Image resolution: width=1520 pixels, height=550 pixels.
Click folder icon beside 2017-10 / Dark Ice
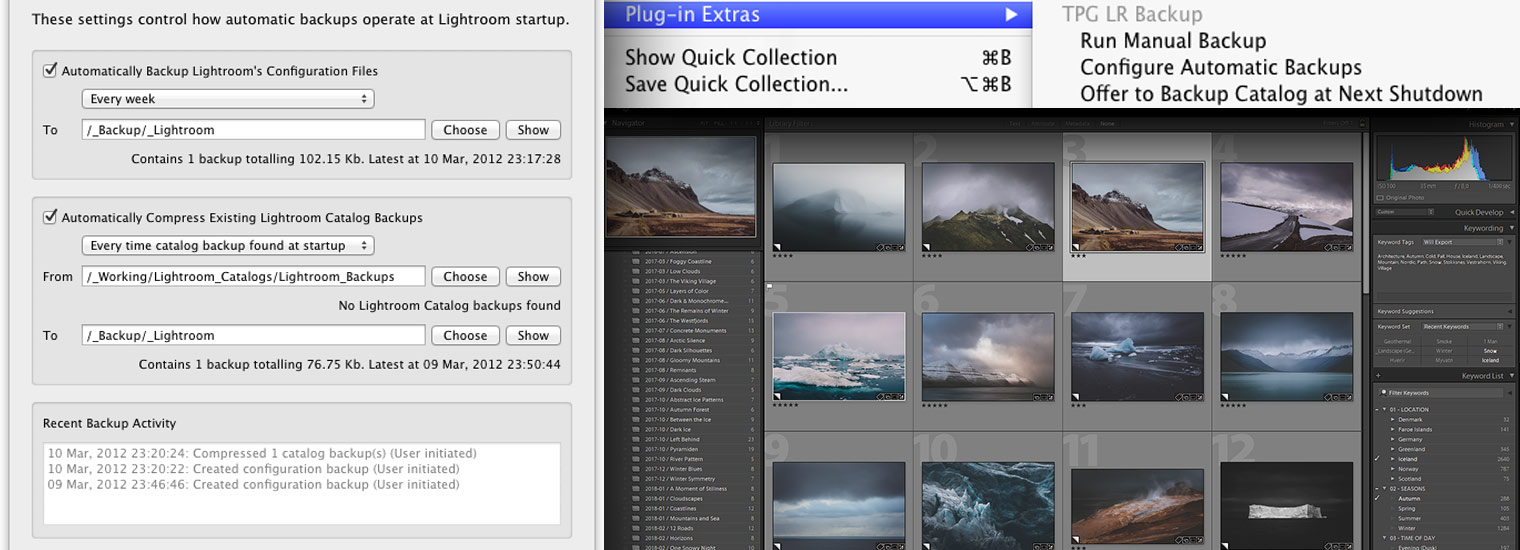coord(634,429)
